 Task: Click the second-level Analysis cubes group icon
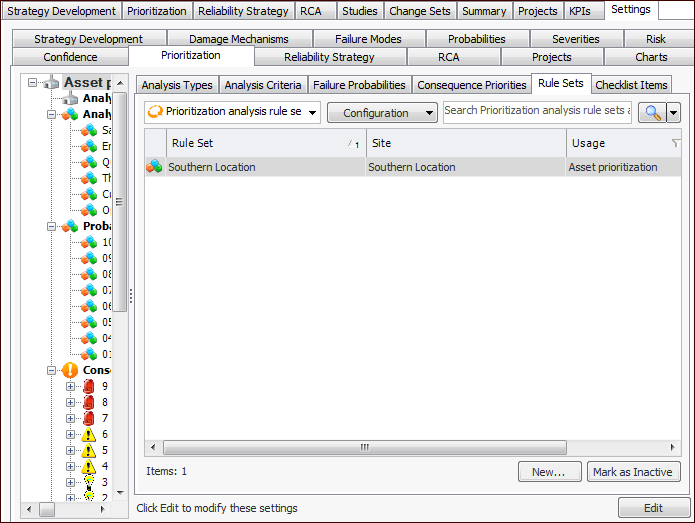[70, 114]
